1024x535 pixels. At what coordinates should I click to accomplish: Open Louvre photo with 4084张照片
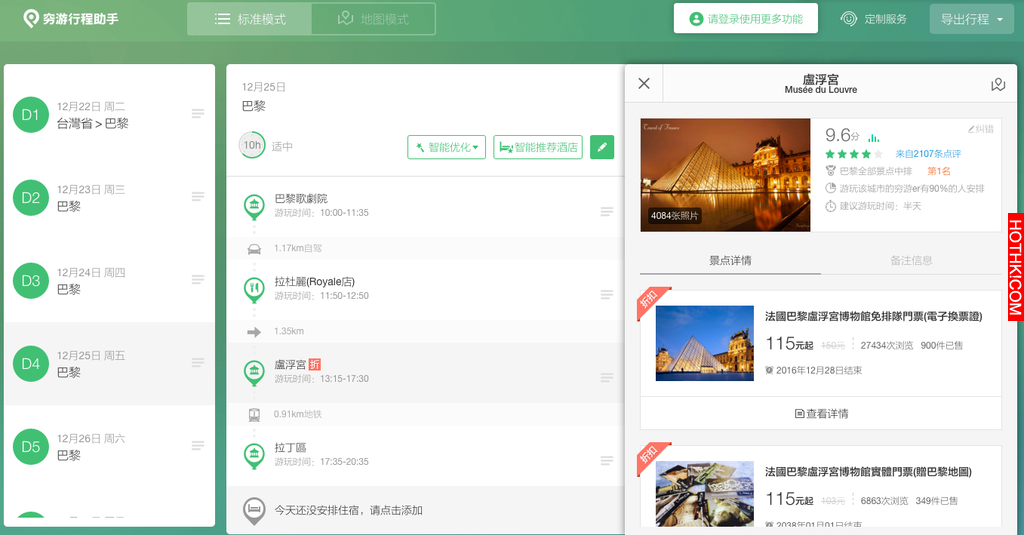click(725, 174)
